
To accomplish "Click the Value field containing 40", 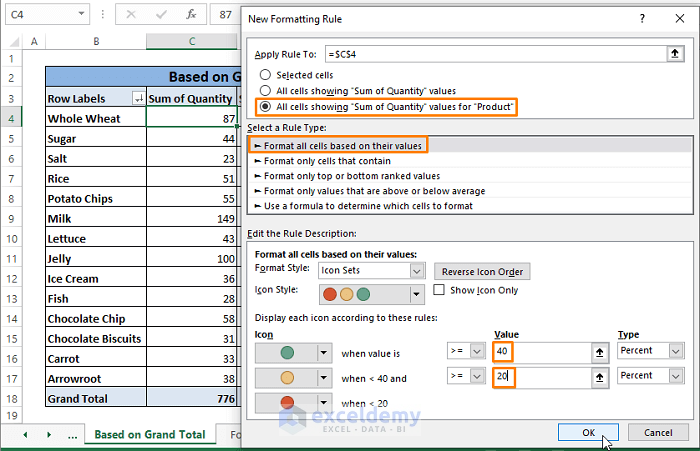I will [542, 351].
